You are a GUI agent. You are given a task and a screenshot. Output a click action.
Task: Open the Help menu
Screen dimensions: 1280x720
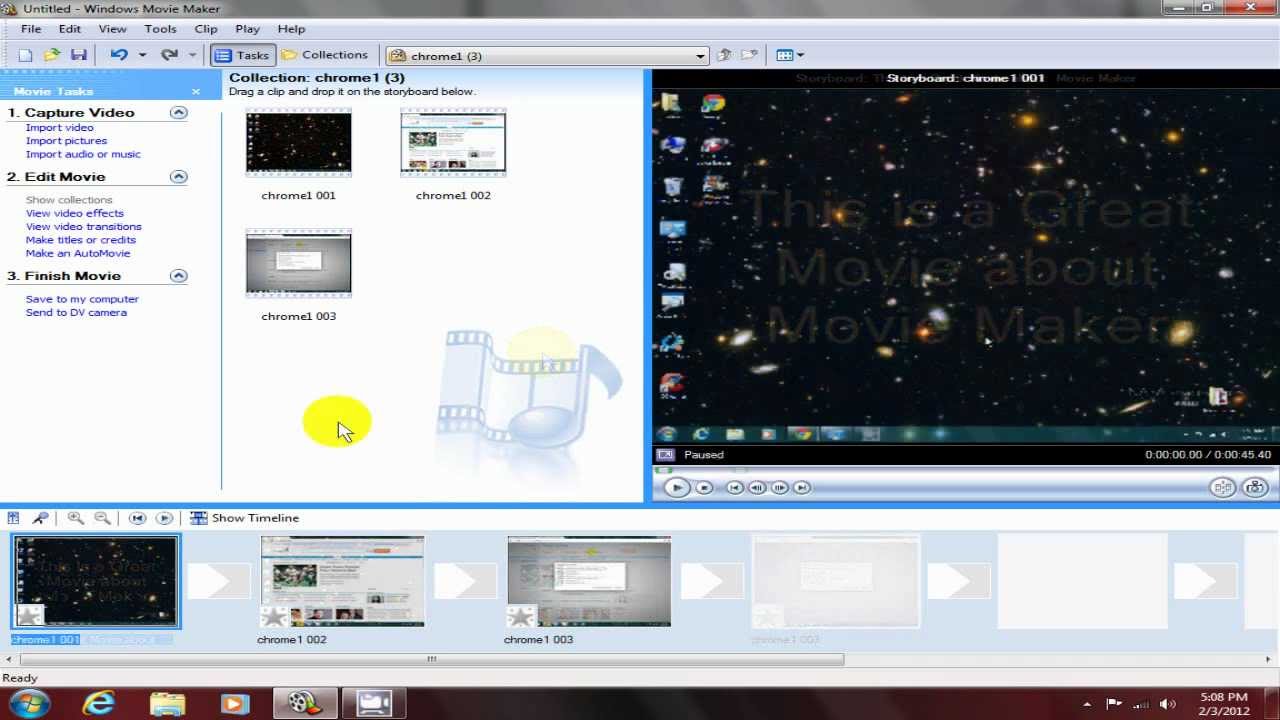[291, 29]
